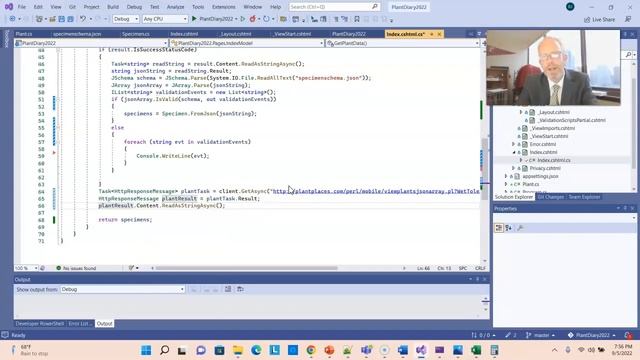Switch to the _Layout.cshtml editor tab

(236, 34)
